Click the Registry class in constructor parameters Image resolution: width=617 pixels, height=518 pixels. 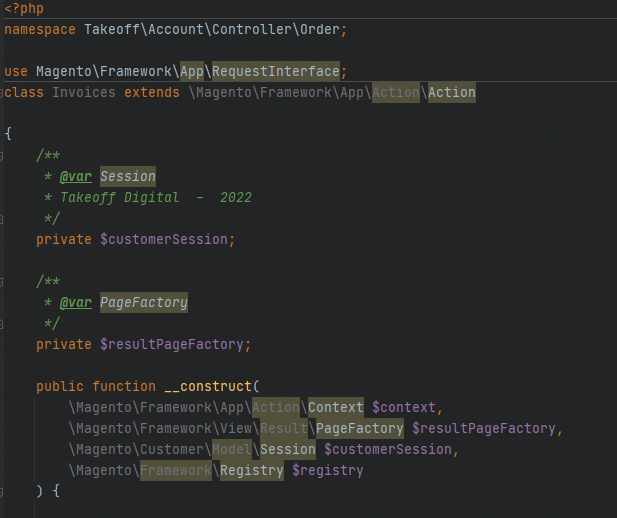251,470
